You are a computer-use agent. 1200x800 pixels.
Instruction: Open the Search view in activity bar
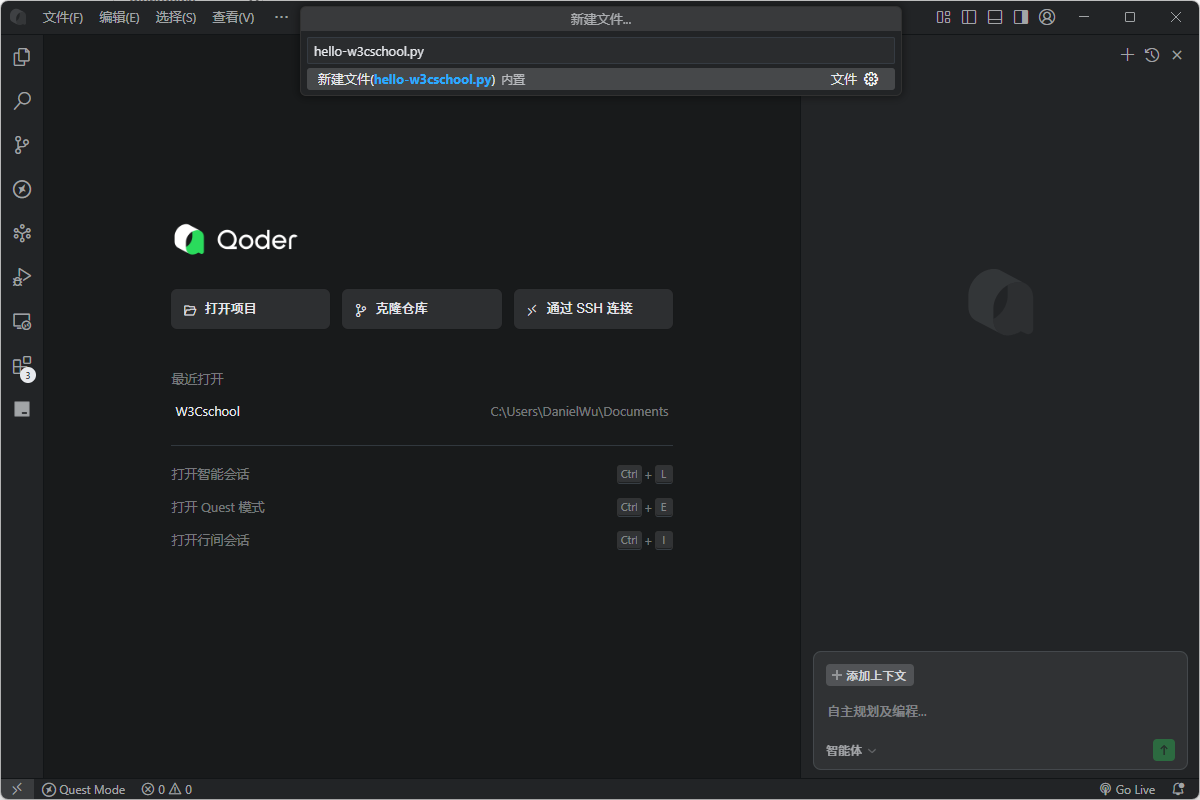click(x=22, y=101)
